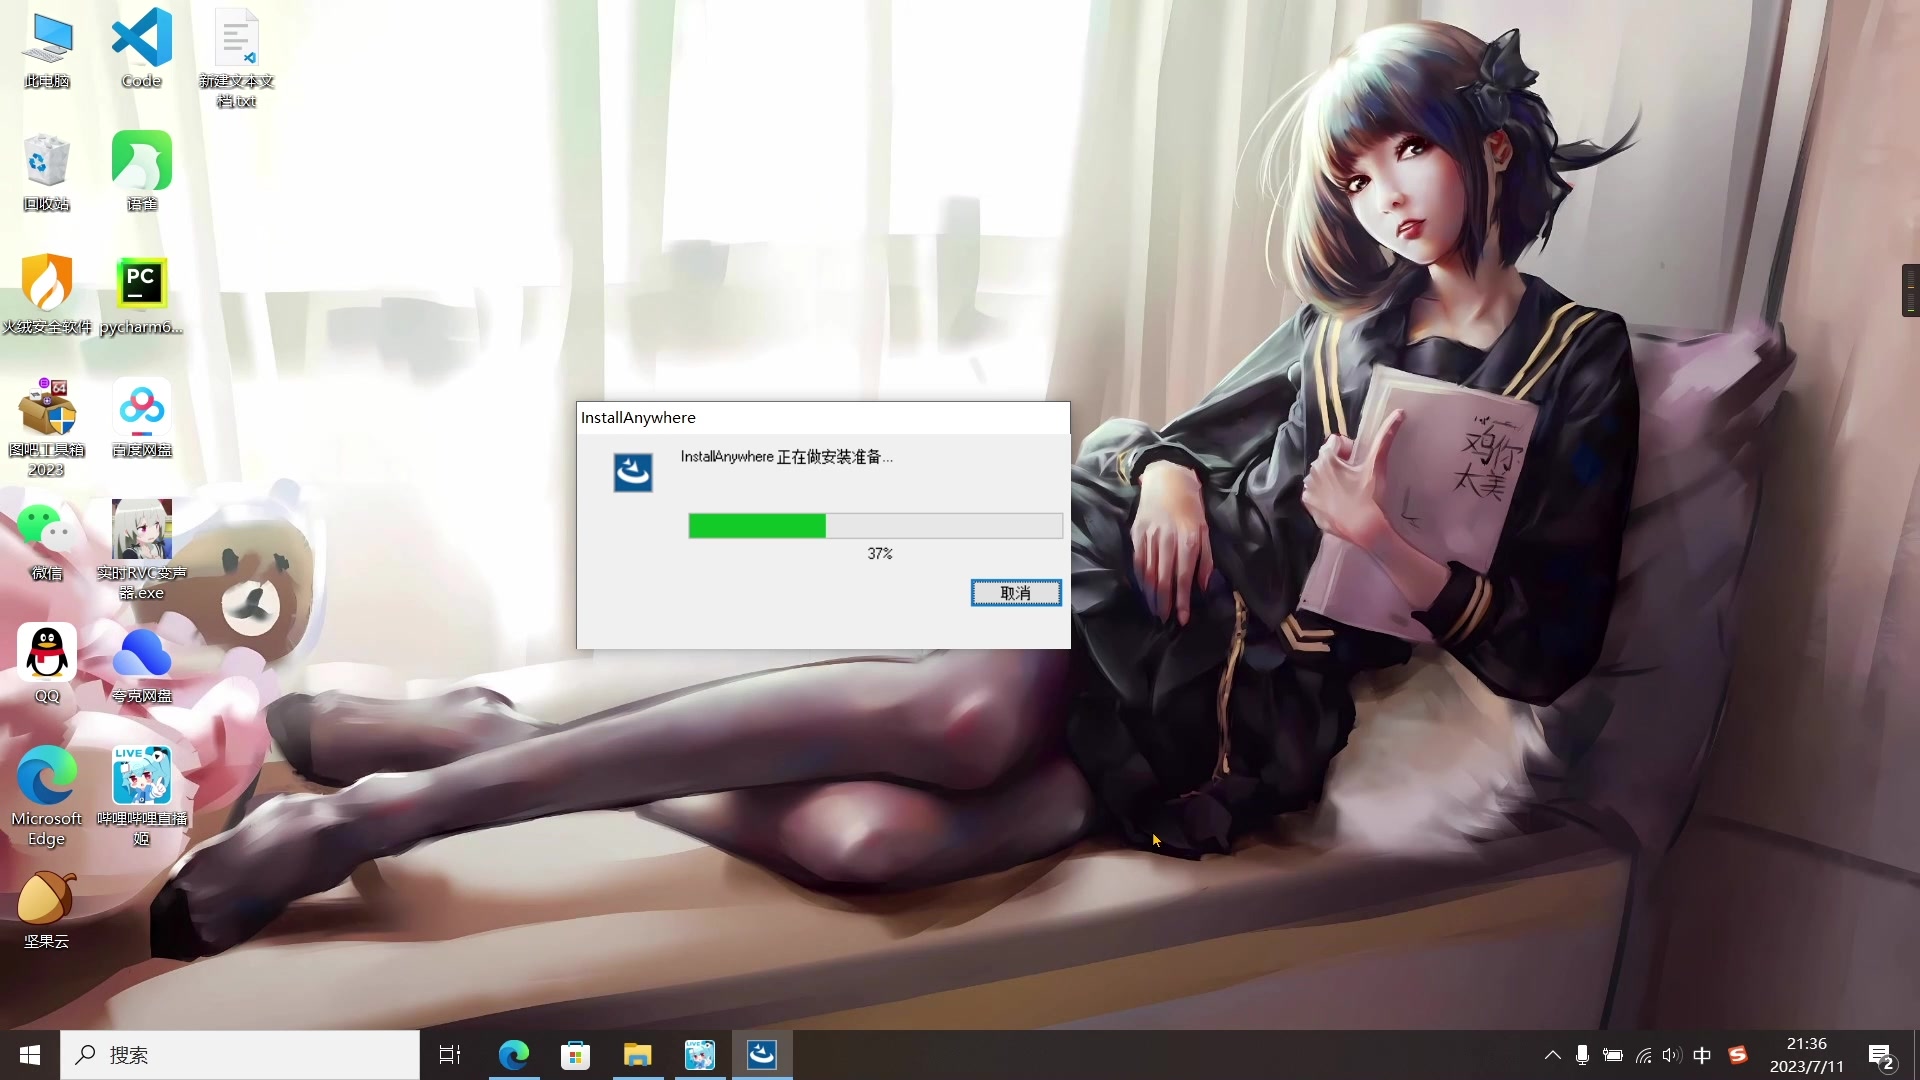1920x1080 pixels.
Task: Open the Windows Start menu
Action: tap(29, 1054)
